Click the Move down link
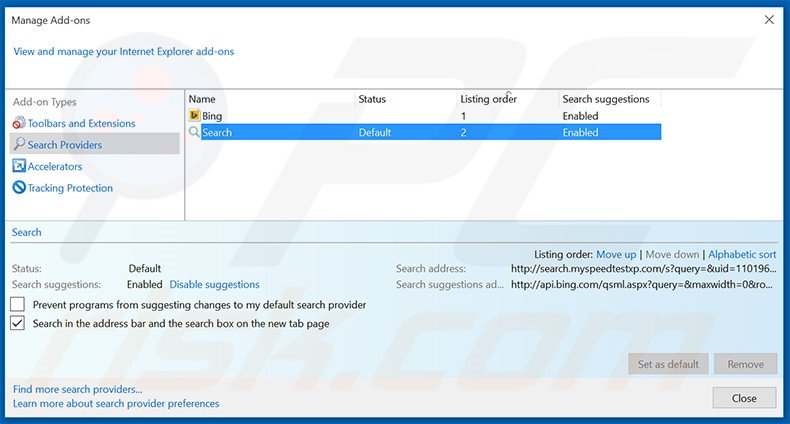Screen dimensions: 790x424 pyautogui.click(x=672, y=254)
